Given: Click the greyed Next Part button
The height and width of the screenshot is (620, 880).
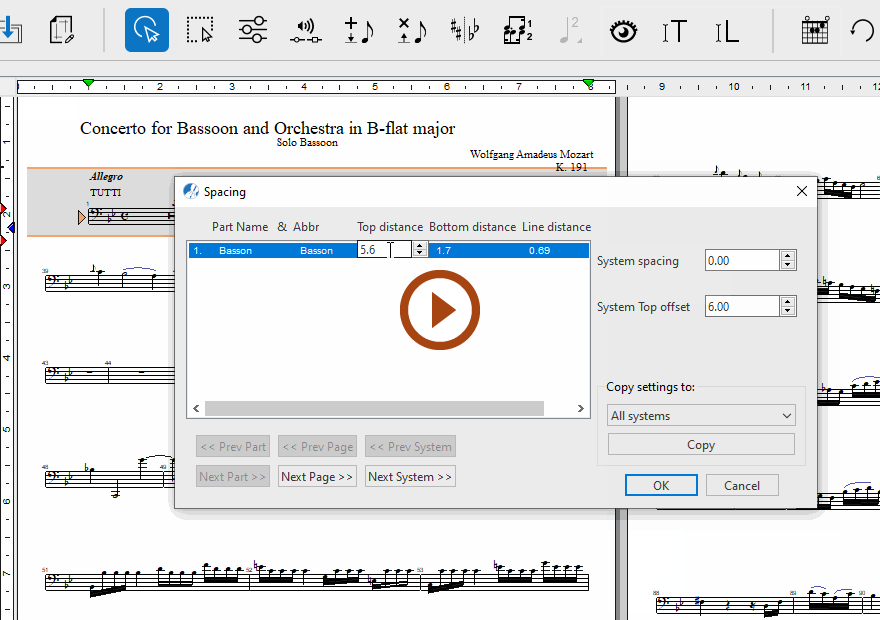Looking at the screenshot, I should tap(233, 476).
